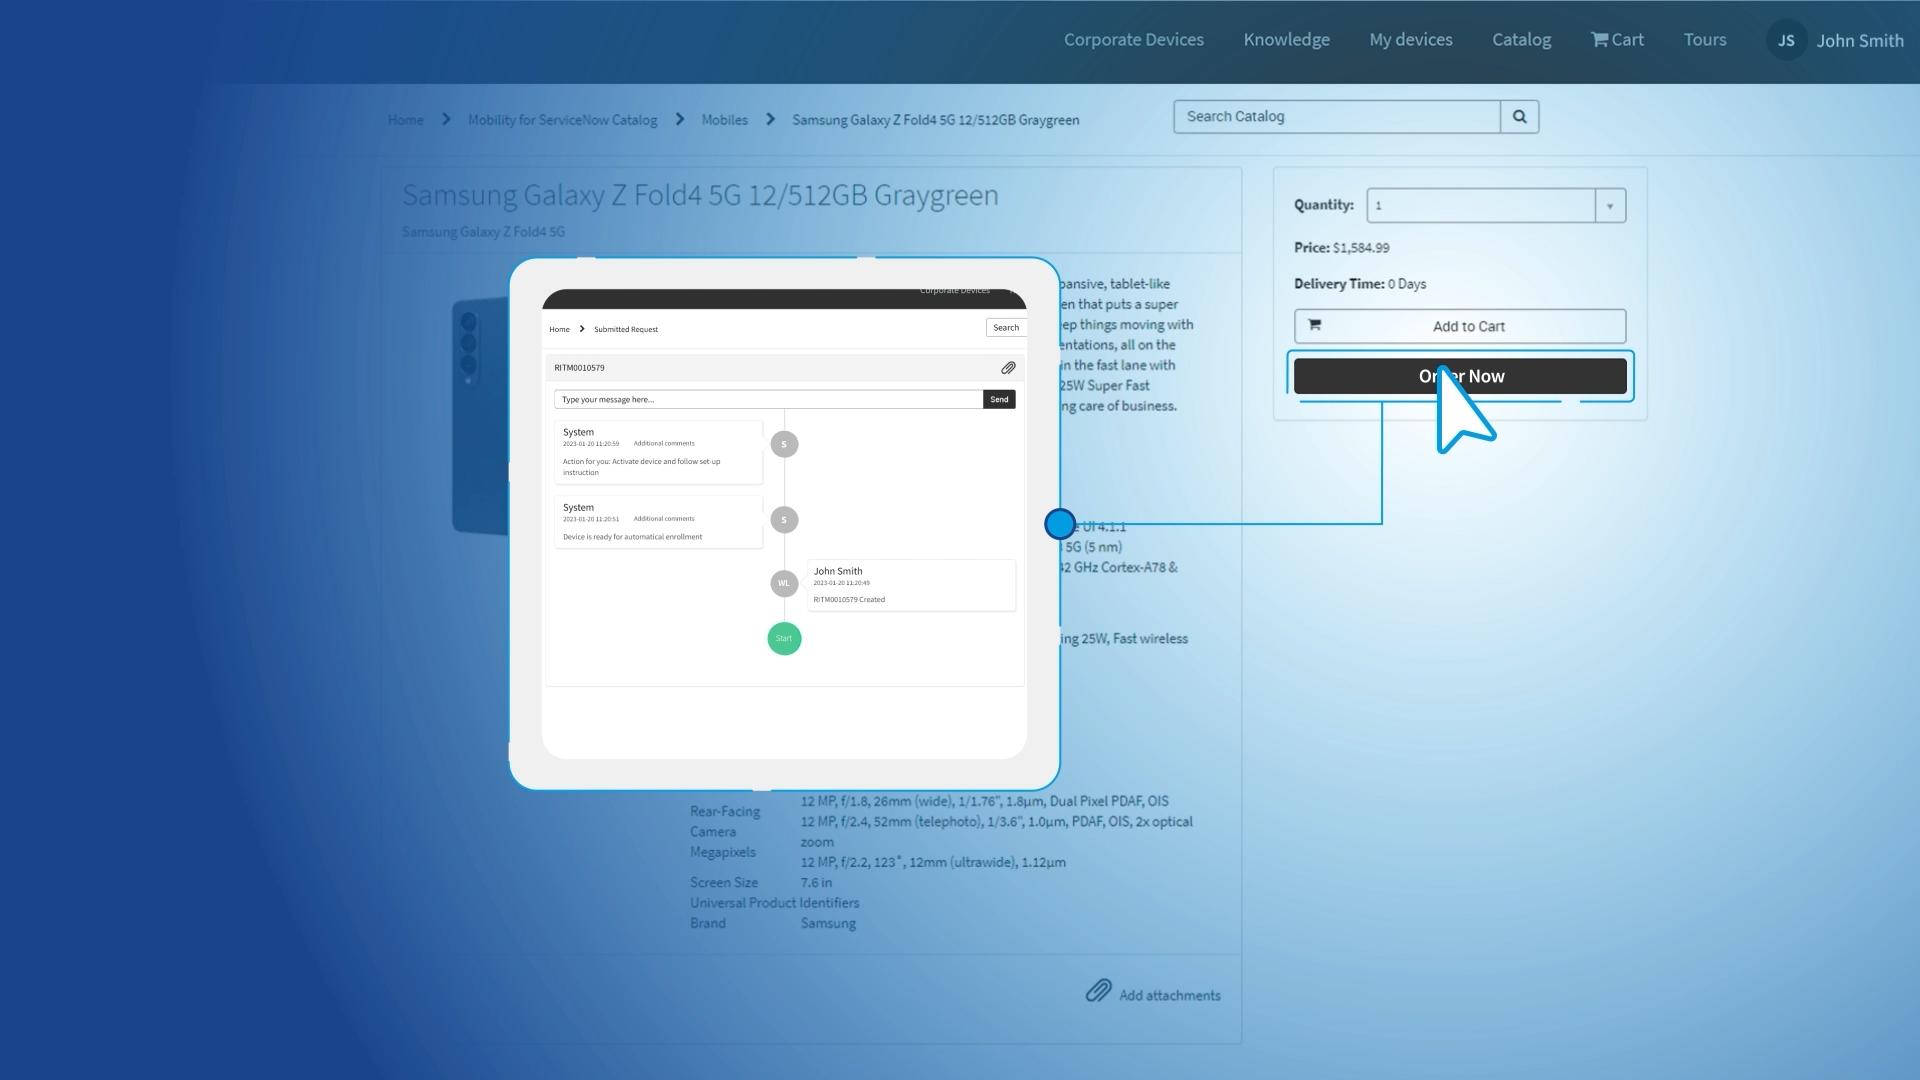
Task: Click the Samsung Galaxy Z Fold4 5G subtitle
Action: (483, 232)
